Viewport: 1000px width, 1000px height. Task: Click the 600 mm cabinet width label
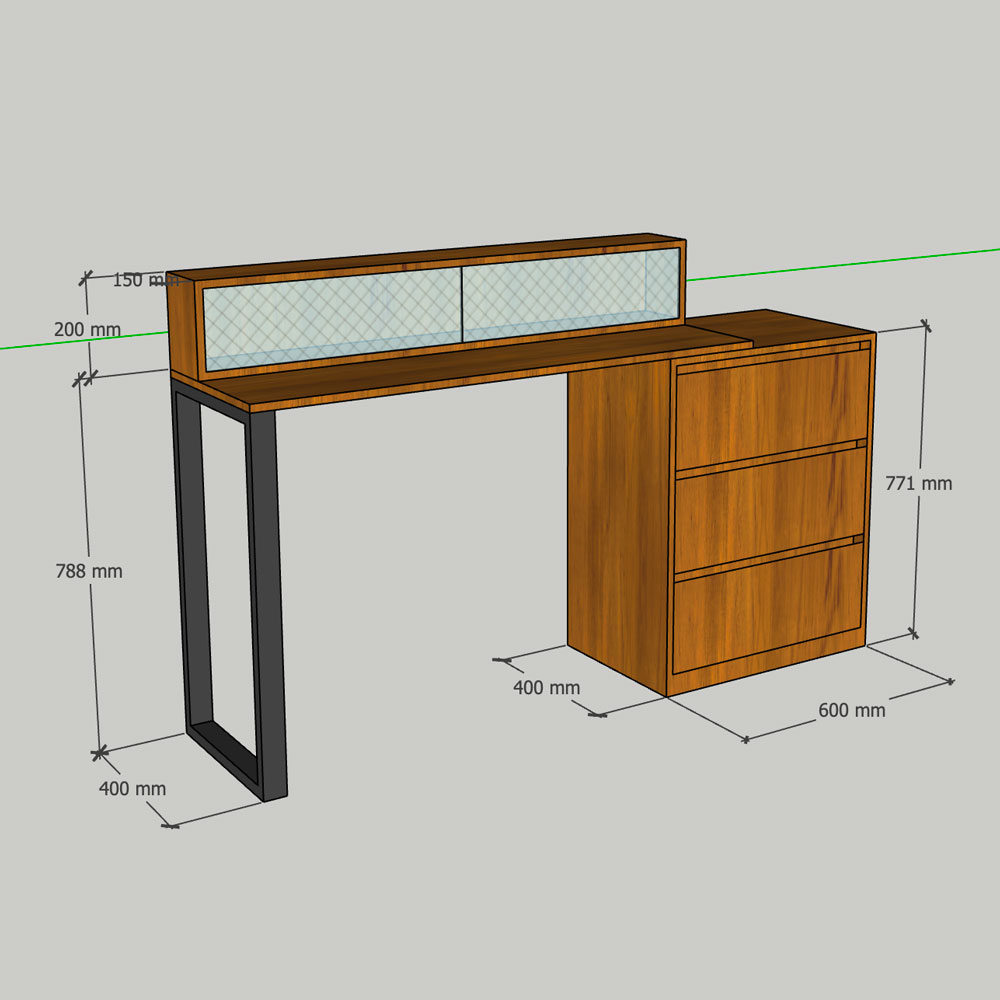coord(851,710)
